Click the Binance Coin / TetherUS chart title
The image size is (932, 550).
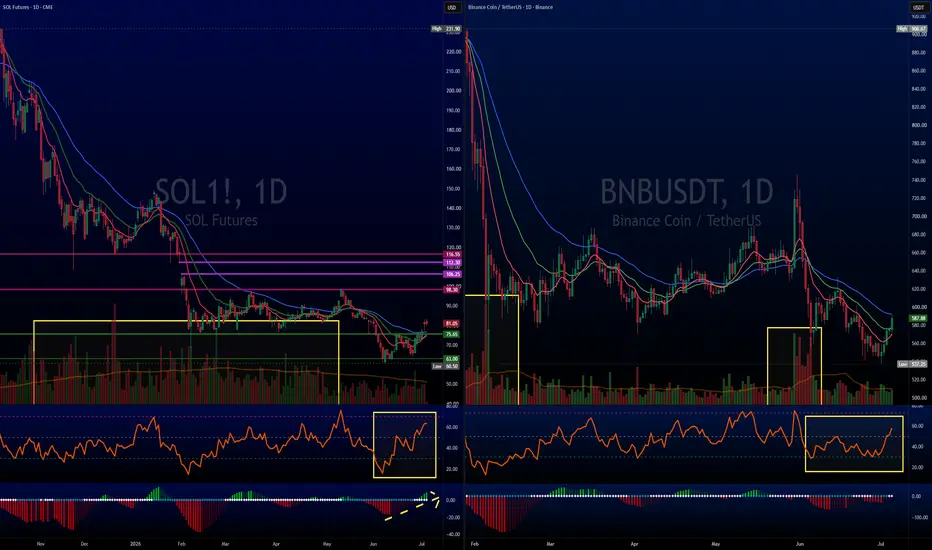[510, 7]
